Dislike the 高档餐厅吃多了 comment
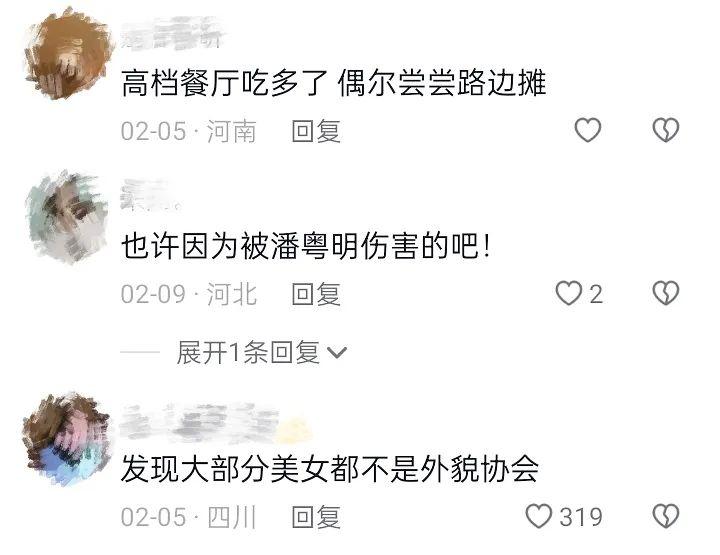Viewport: 720px width, 555px height. [x=665, y=130]
